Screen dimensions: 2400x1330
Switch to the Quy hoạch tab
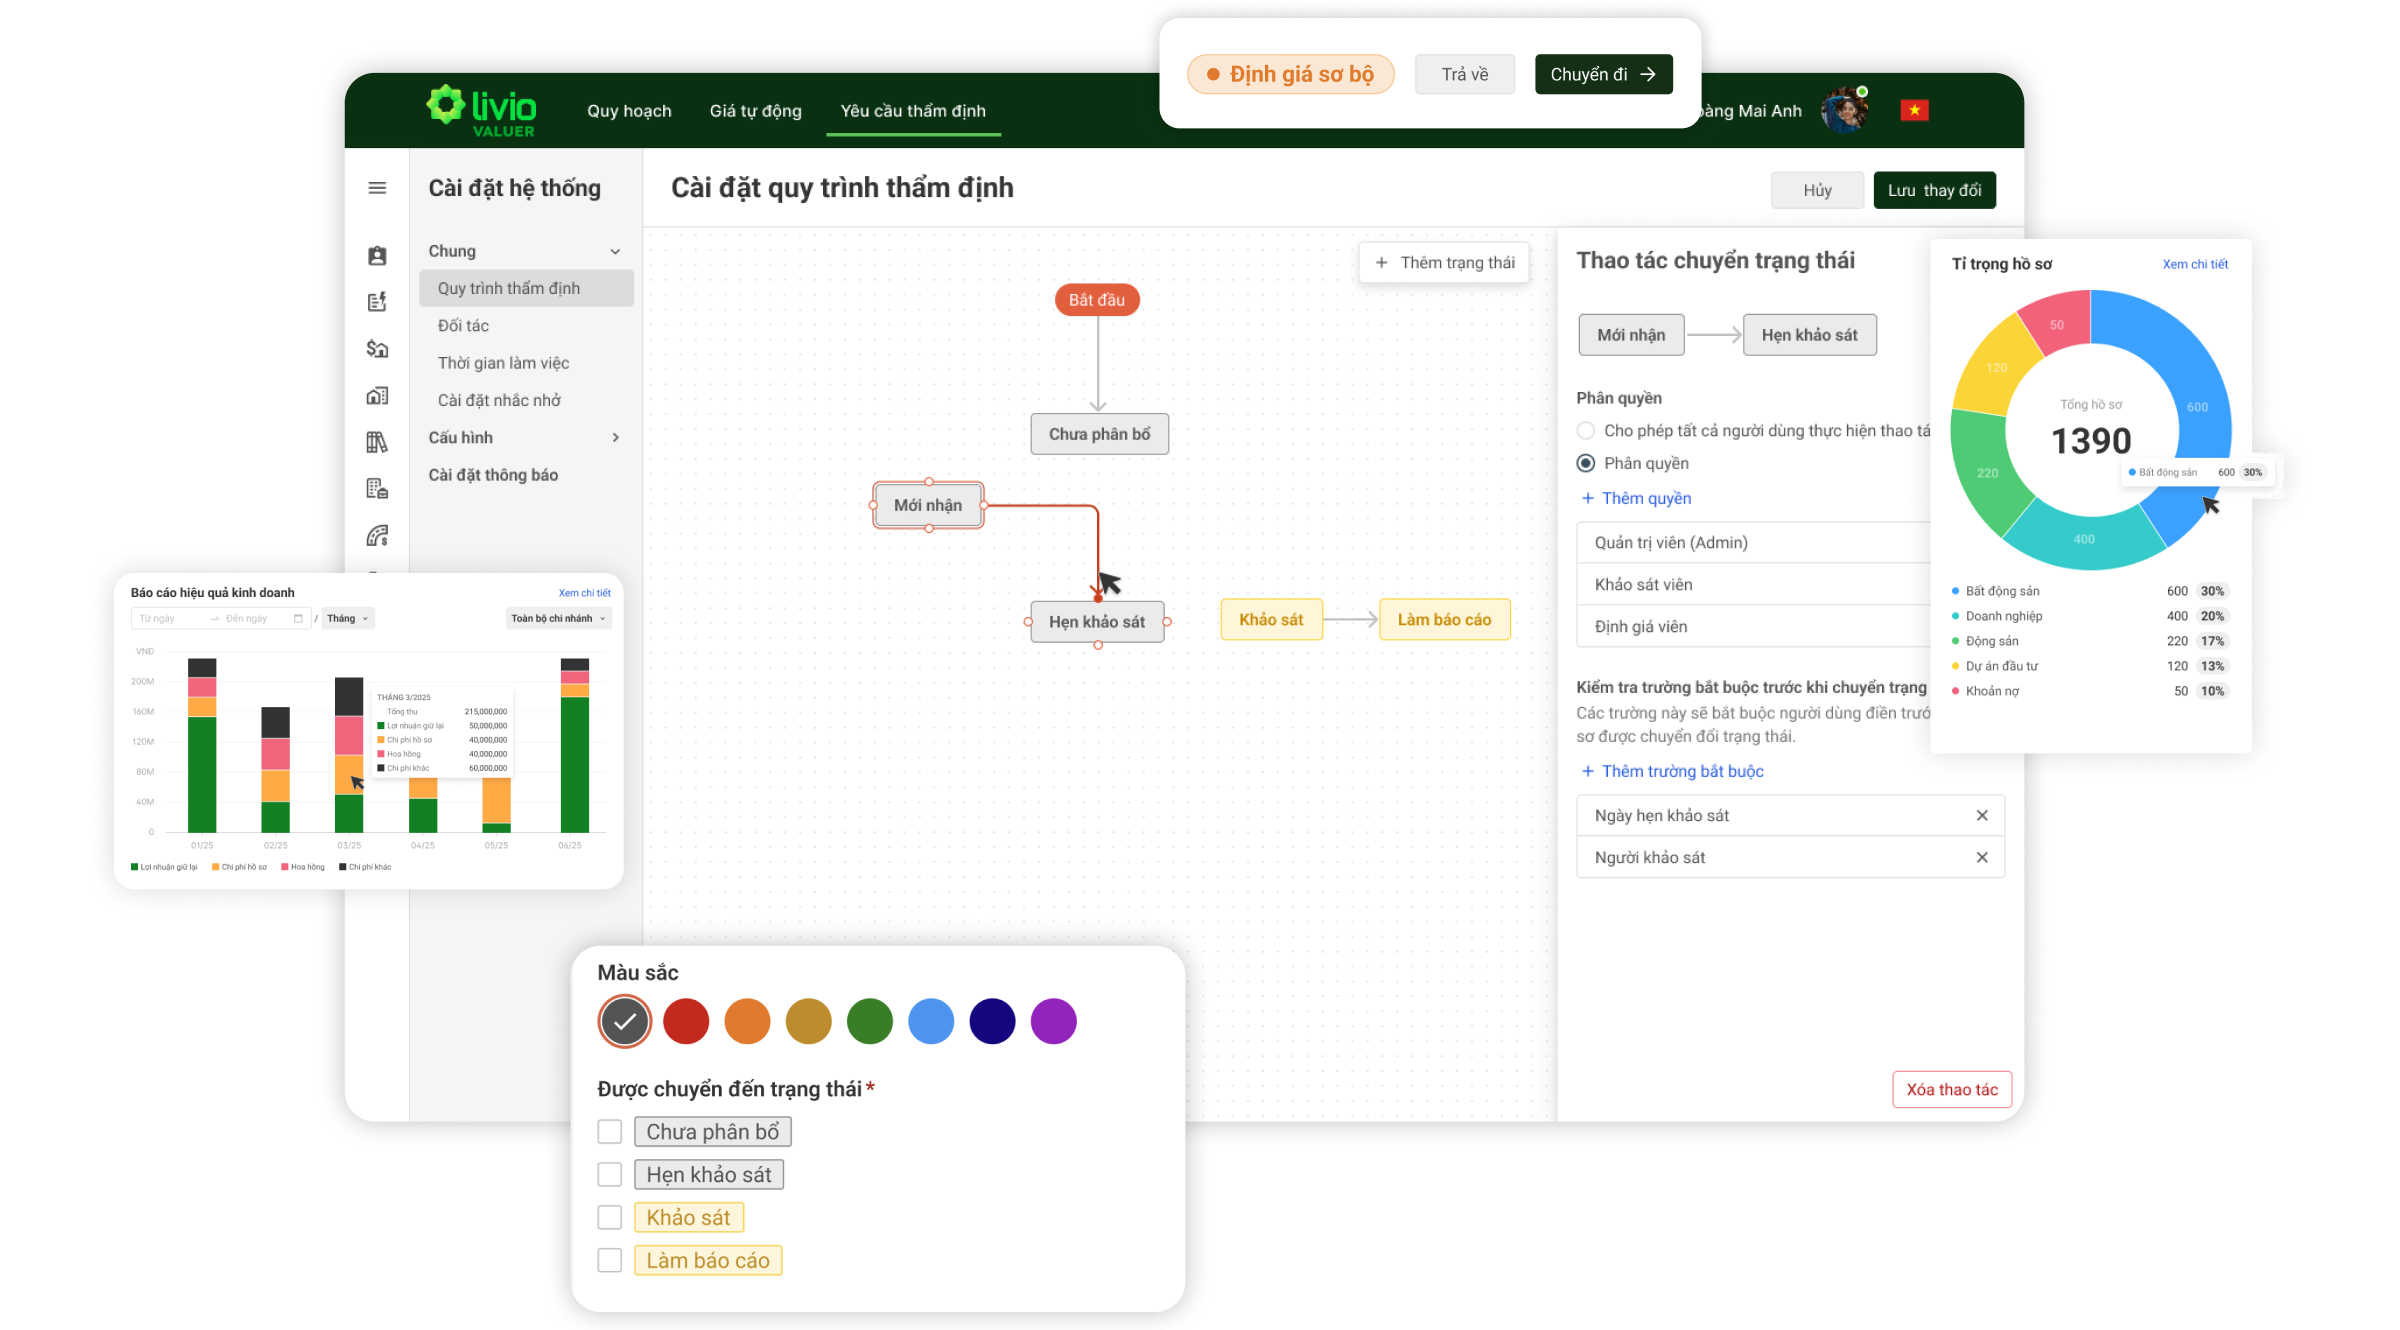click(x=629, y=111)
